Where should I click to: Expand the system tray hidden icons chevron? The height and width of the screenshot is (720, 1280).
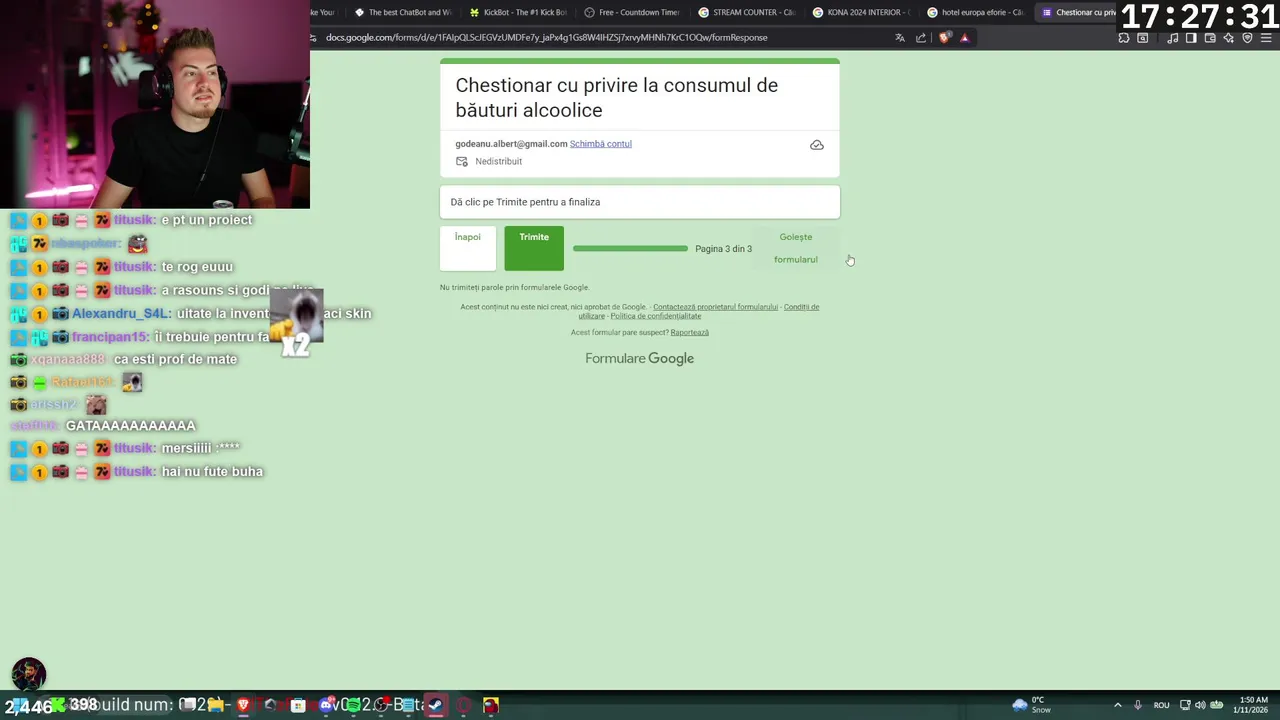1118,705
